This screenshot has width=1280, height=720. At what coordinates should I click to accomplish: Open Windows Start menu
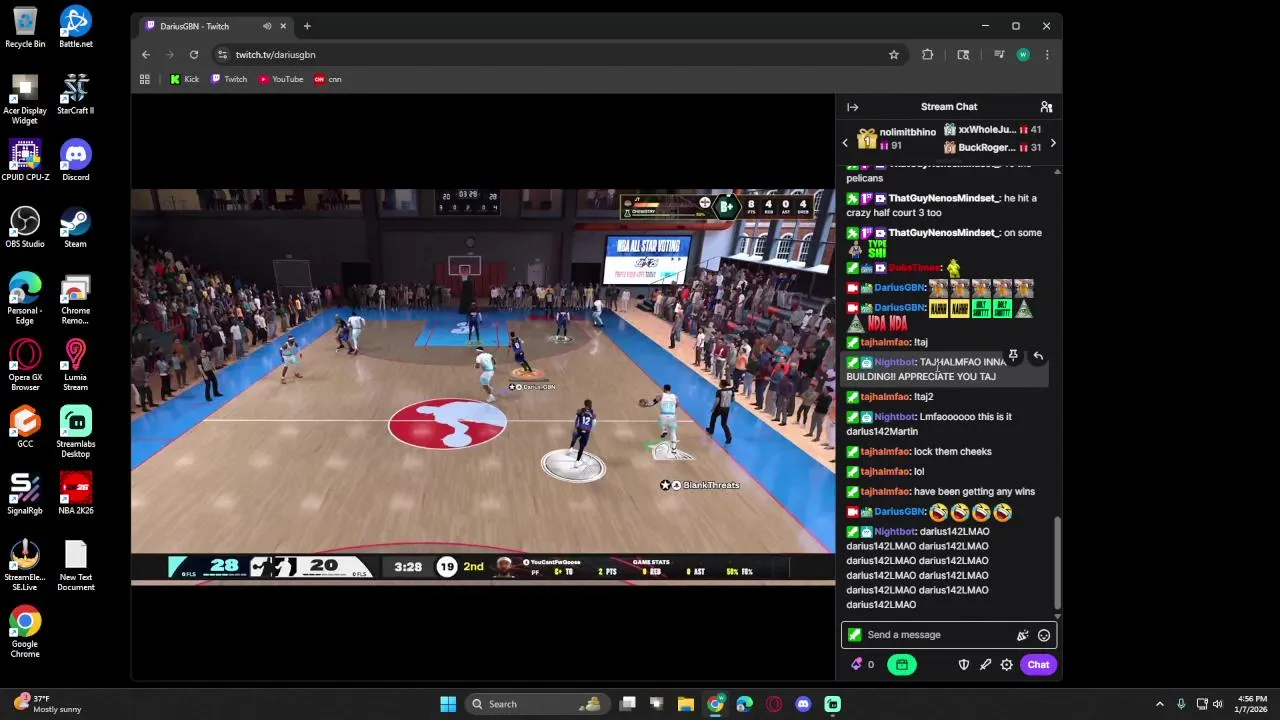click(448, 704)
